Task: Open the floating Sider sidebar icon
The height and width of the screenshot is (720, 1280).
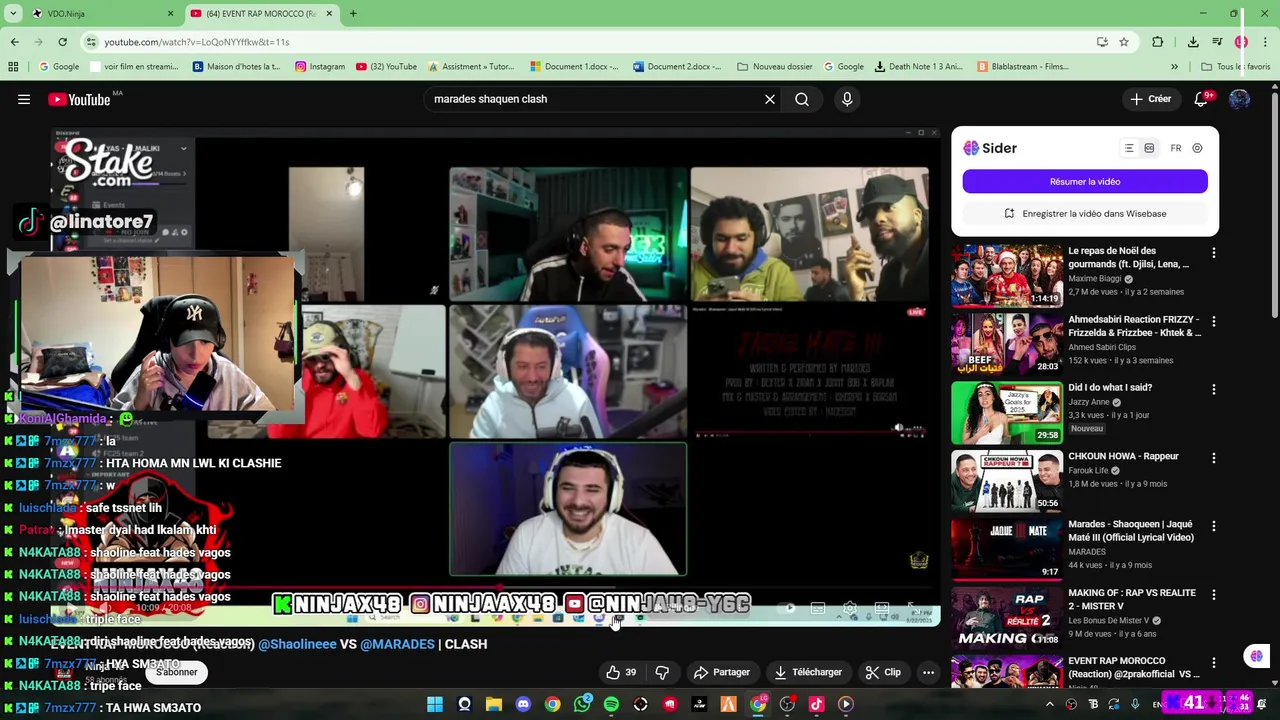Action: point(1256,656)
